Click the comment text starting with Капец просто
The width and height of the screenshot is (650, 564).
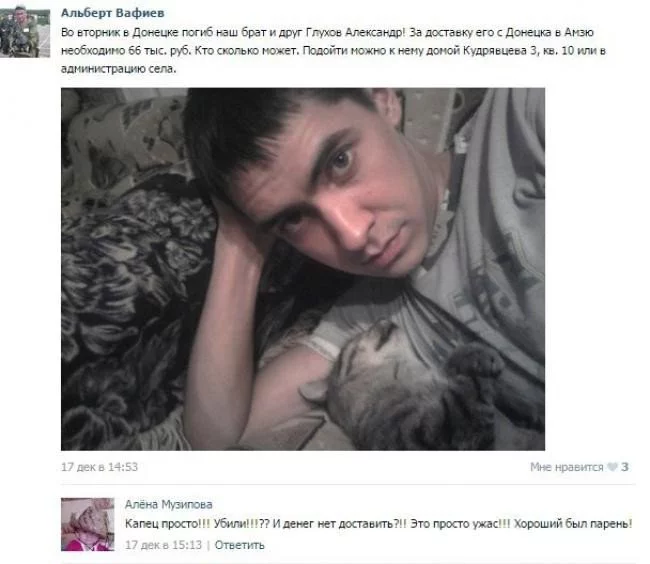(x=378, y=524)
